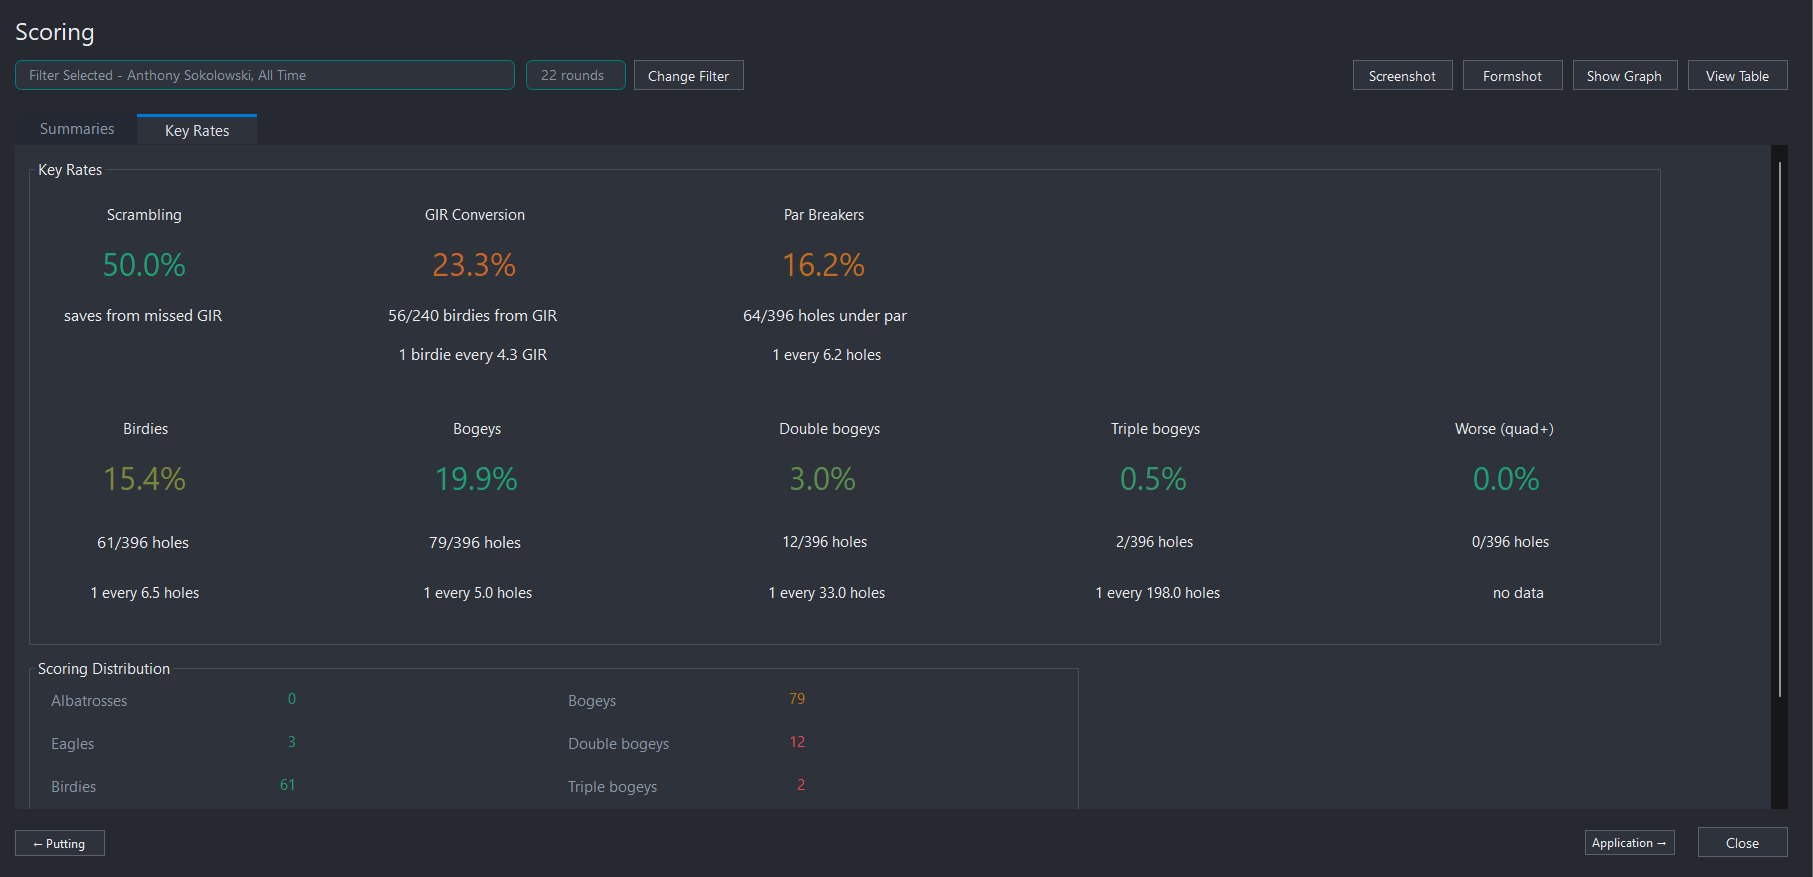The width and height of the screenshot is (1813, 877).
Task: Click the vertical scrollbar on the right
Action: pos(1780,430)
